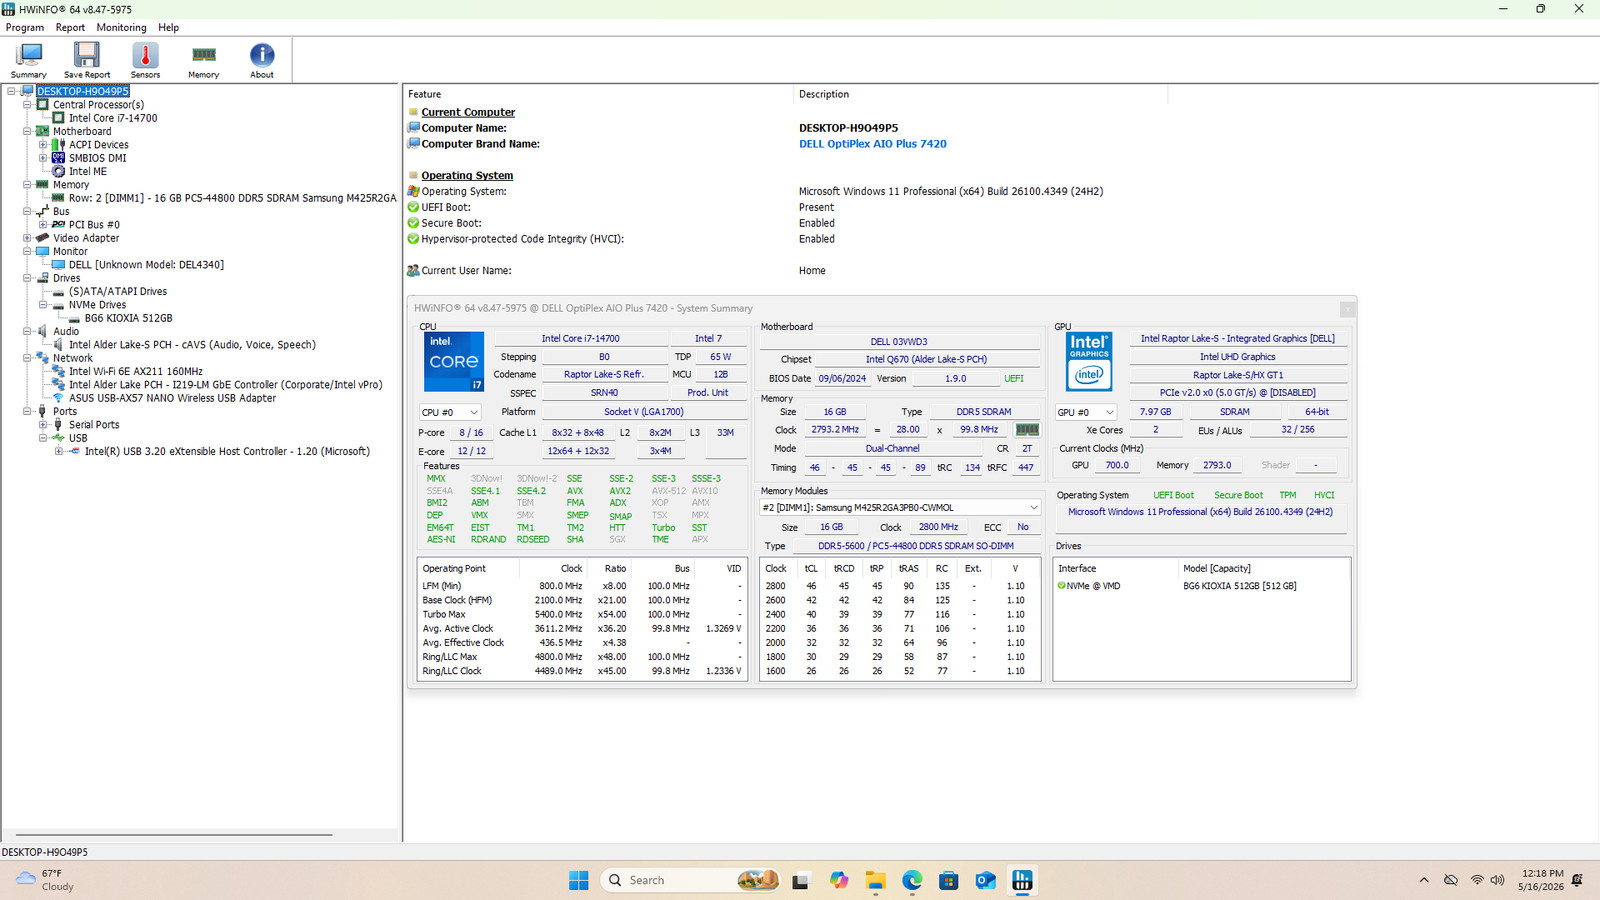Collapse the Central Processor(s) tree node
This screenshot has width=1600, height=900.
click(27, 105)
